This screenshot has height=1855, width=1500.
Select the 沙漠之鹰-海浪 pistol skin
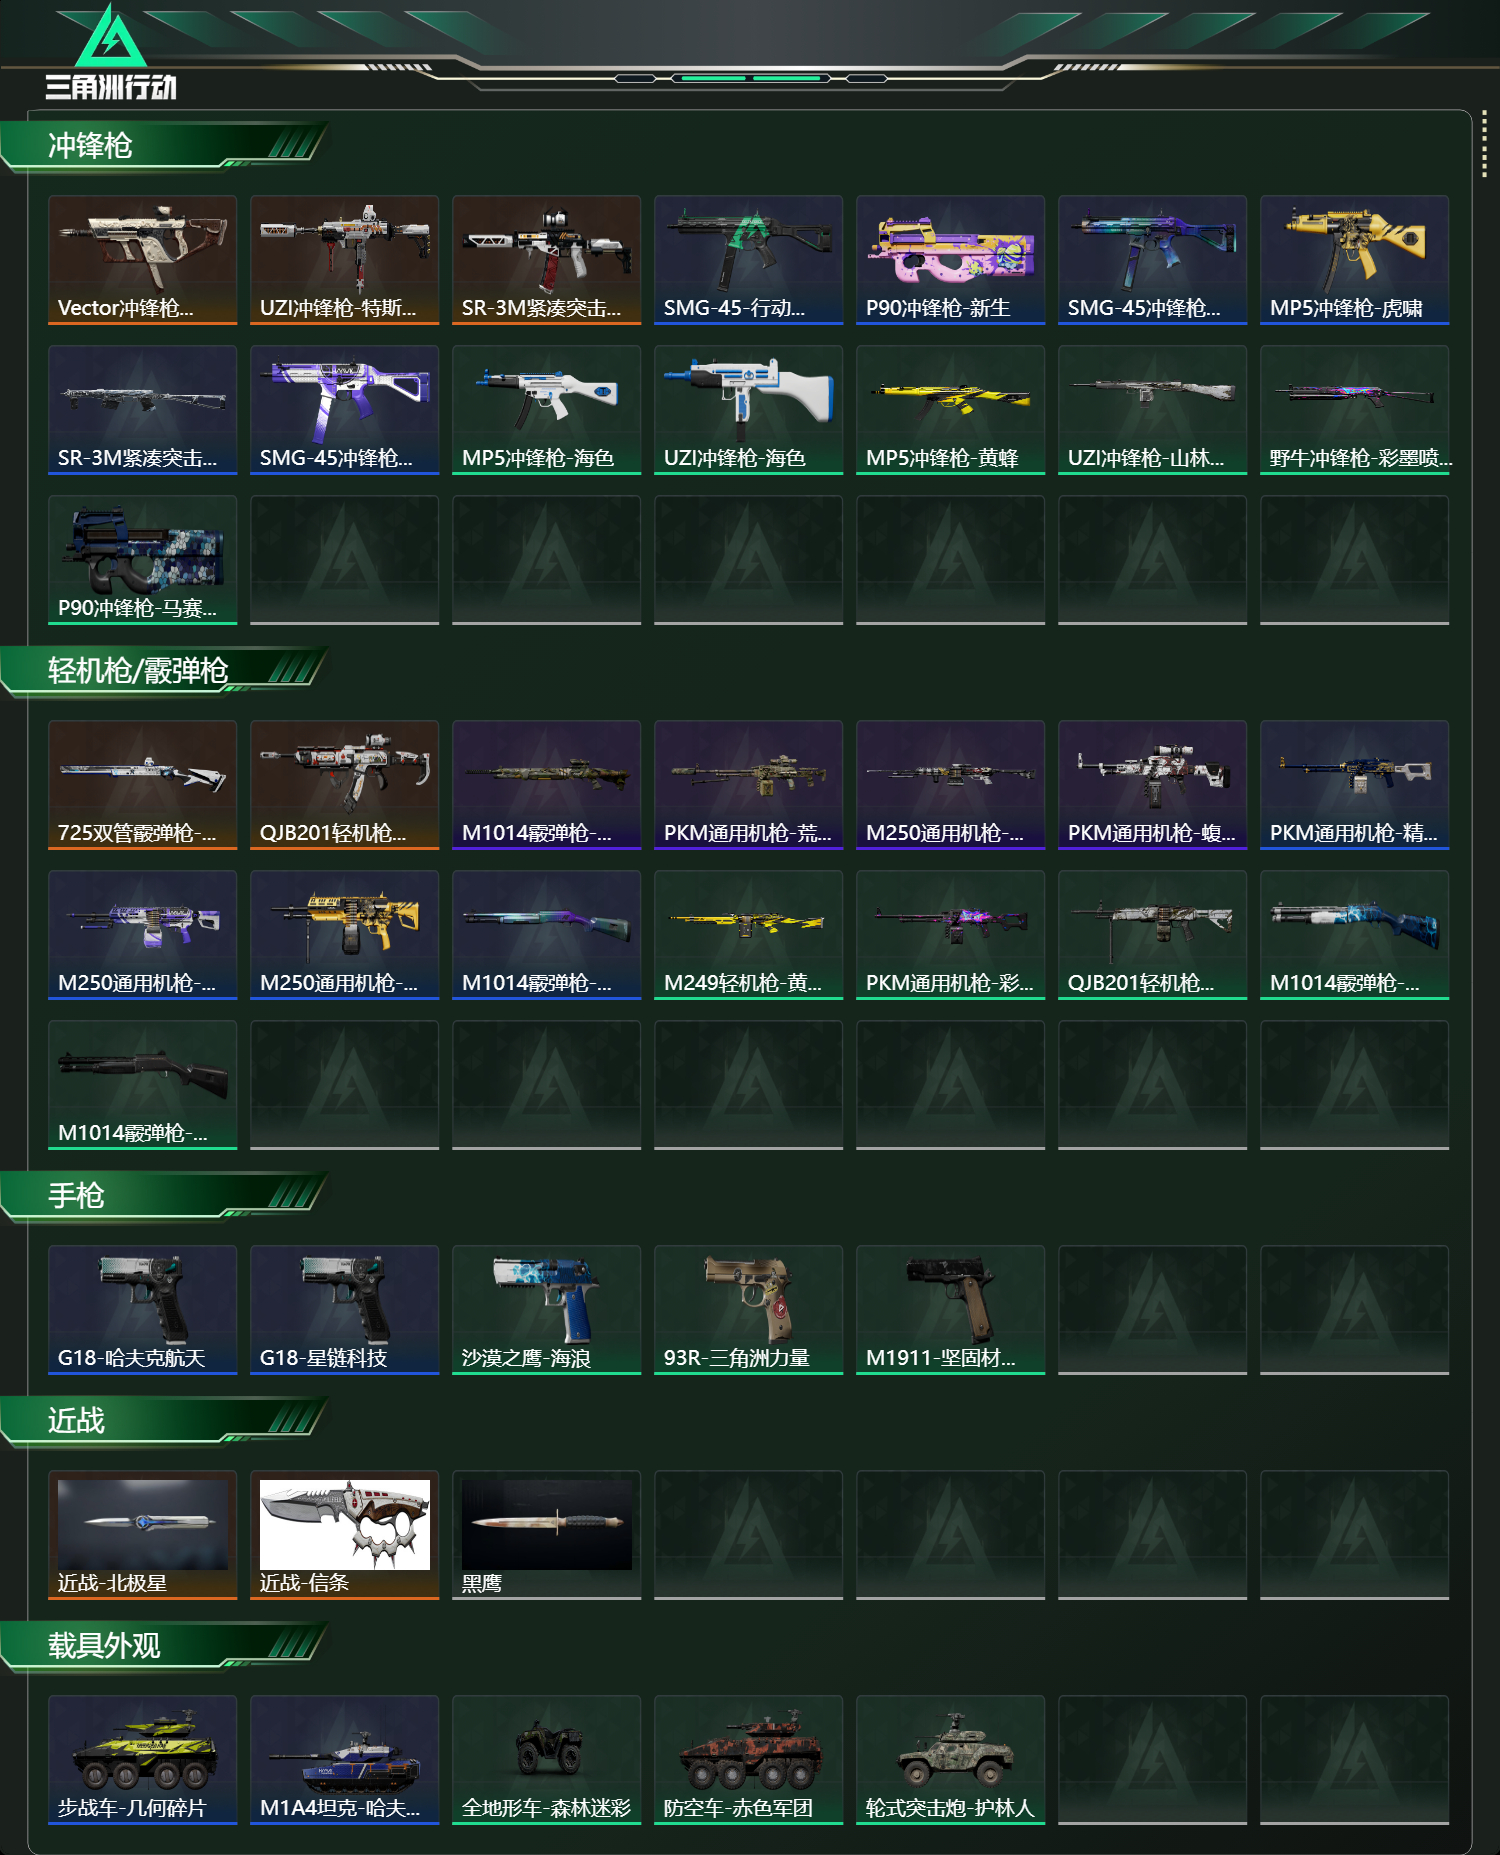[546, 1310]
